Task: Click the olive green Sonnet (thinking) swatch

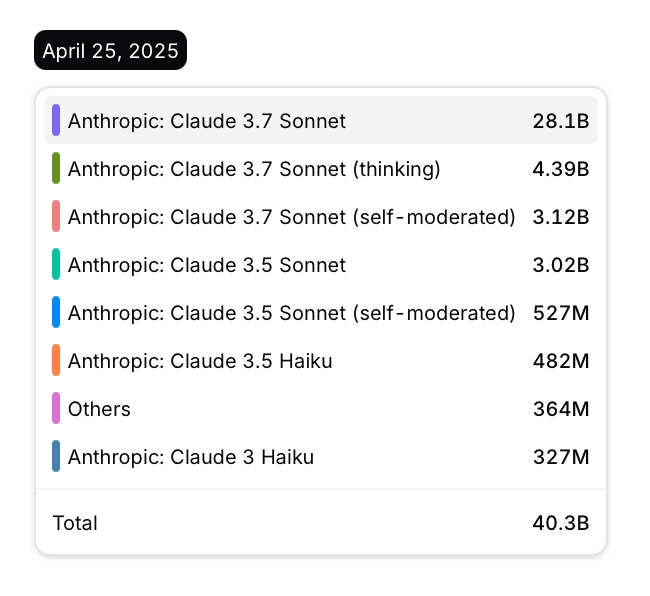Action: point(56,169)
